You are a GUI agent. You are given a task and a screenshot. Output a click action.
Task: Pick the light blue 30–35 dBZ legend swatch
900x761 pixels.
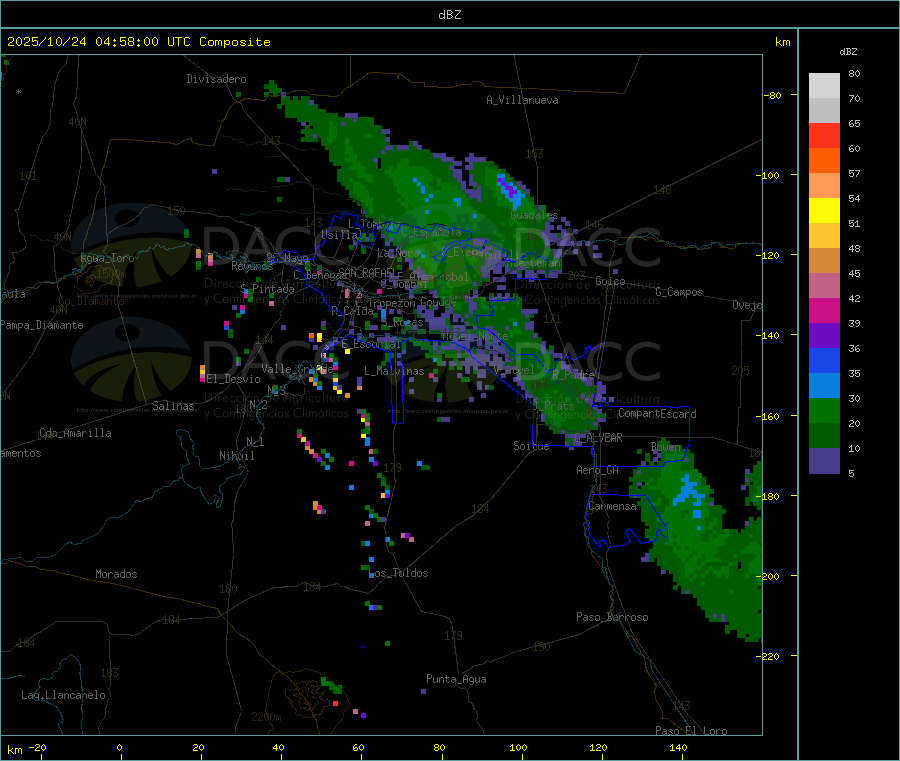point(824,386)
